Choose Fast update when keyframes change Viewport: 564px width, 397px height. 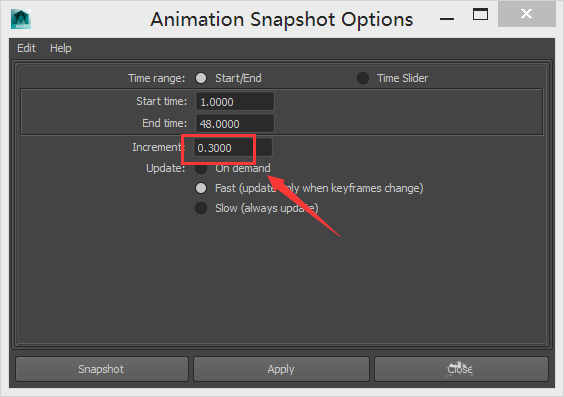[x=201, y=188]
